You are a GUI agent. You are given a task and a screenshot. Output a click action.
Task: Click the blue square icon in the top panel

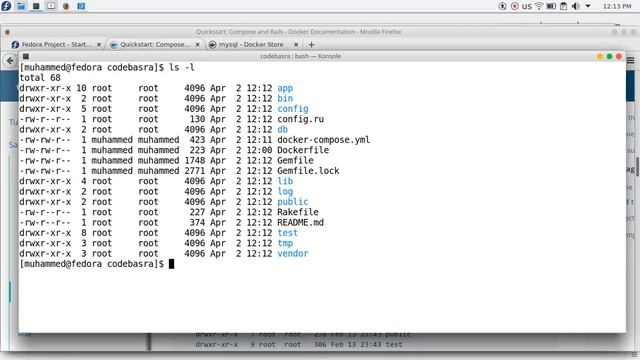(81, 6)
